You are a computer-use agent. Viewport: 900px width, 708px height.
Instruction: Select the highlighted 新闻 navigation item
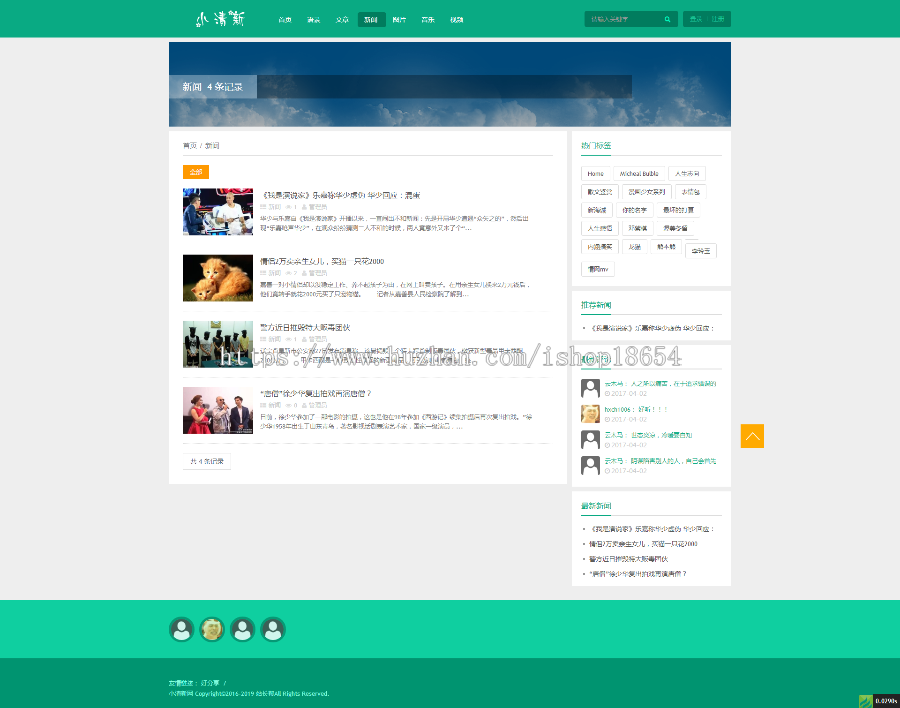tap(371, 20)
